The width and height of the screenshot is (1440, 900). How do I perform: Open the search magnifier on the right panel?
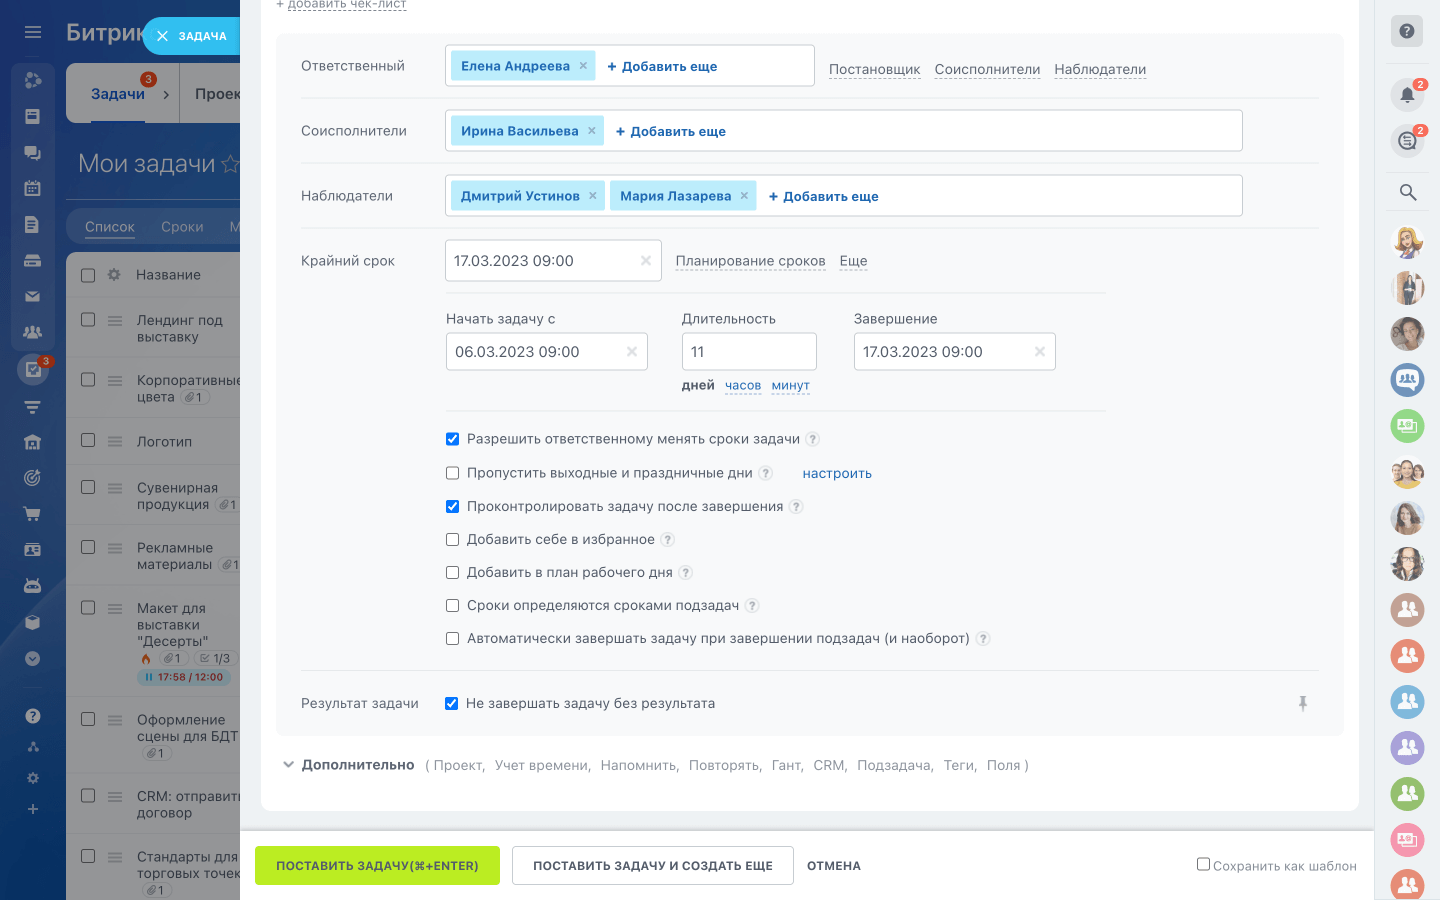pyautogui.click(x=1408, y=192)
